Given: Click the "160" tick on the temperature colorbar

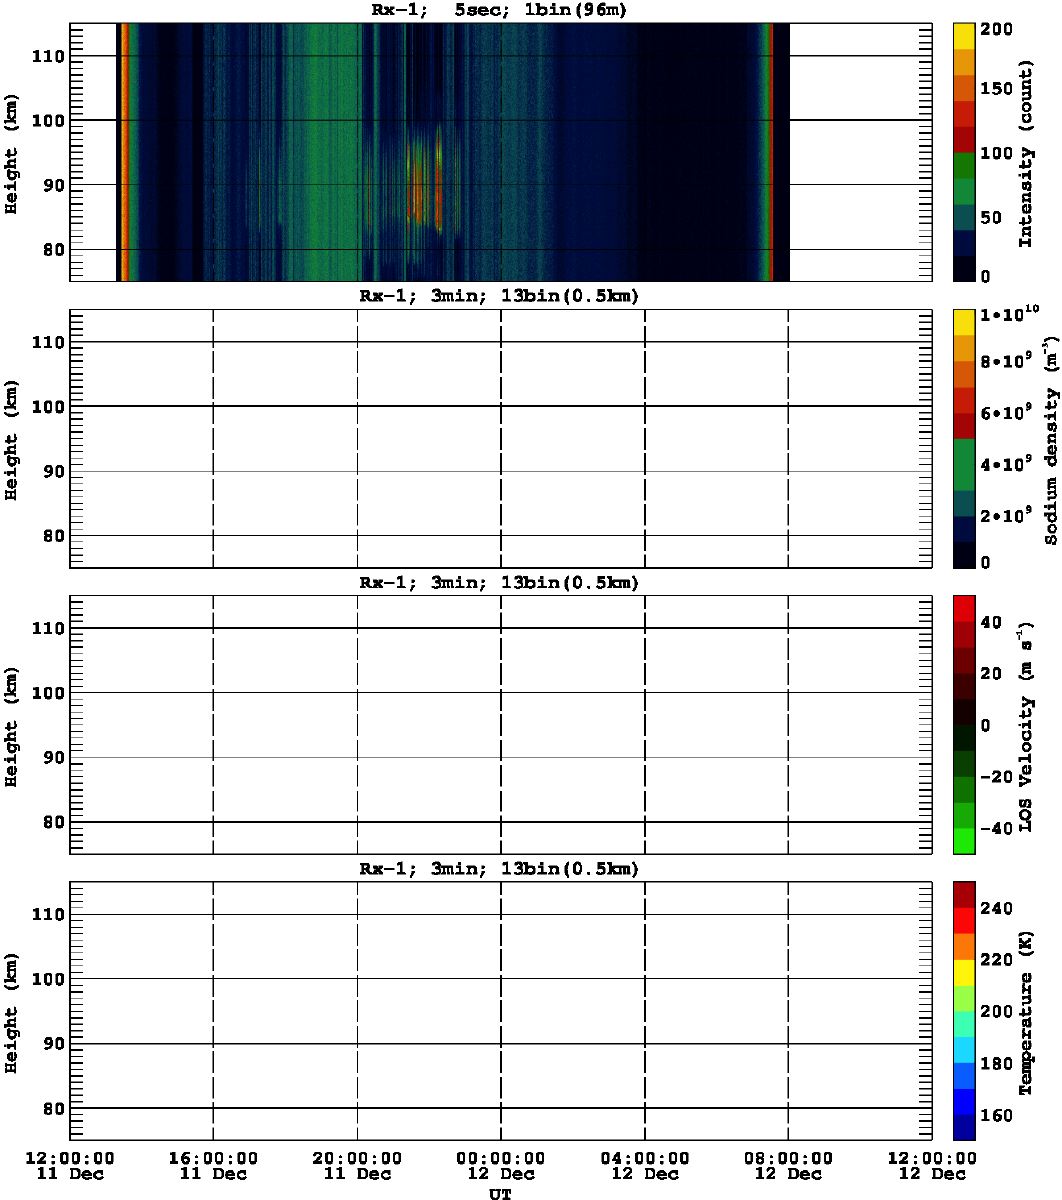Looking at the screenshot, I should pos(998,1115).
